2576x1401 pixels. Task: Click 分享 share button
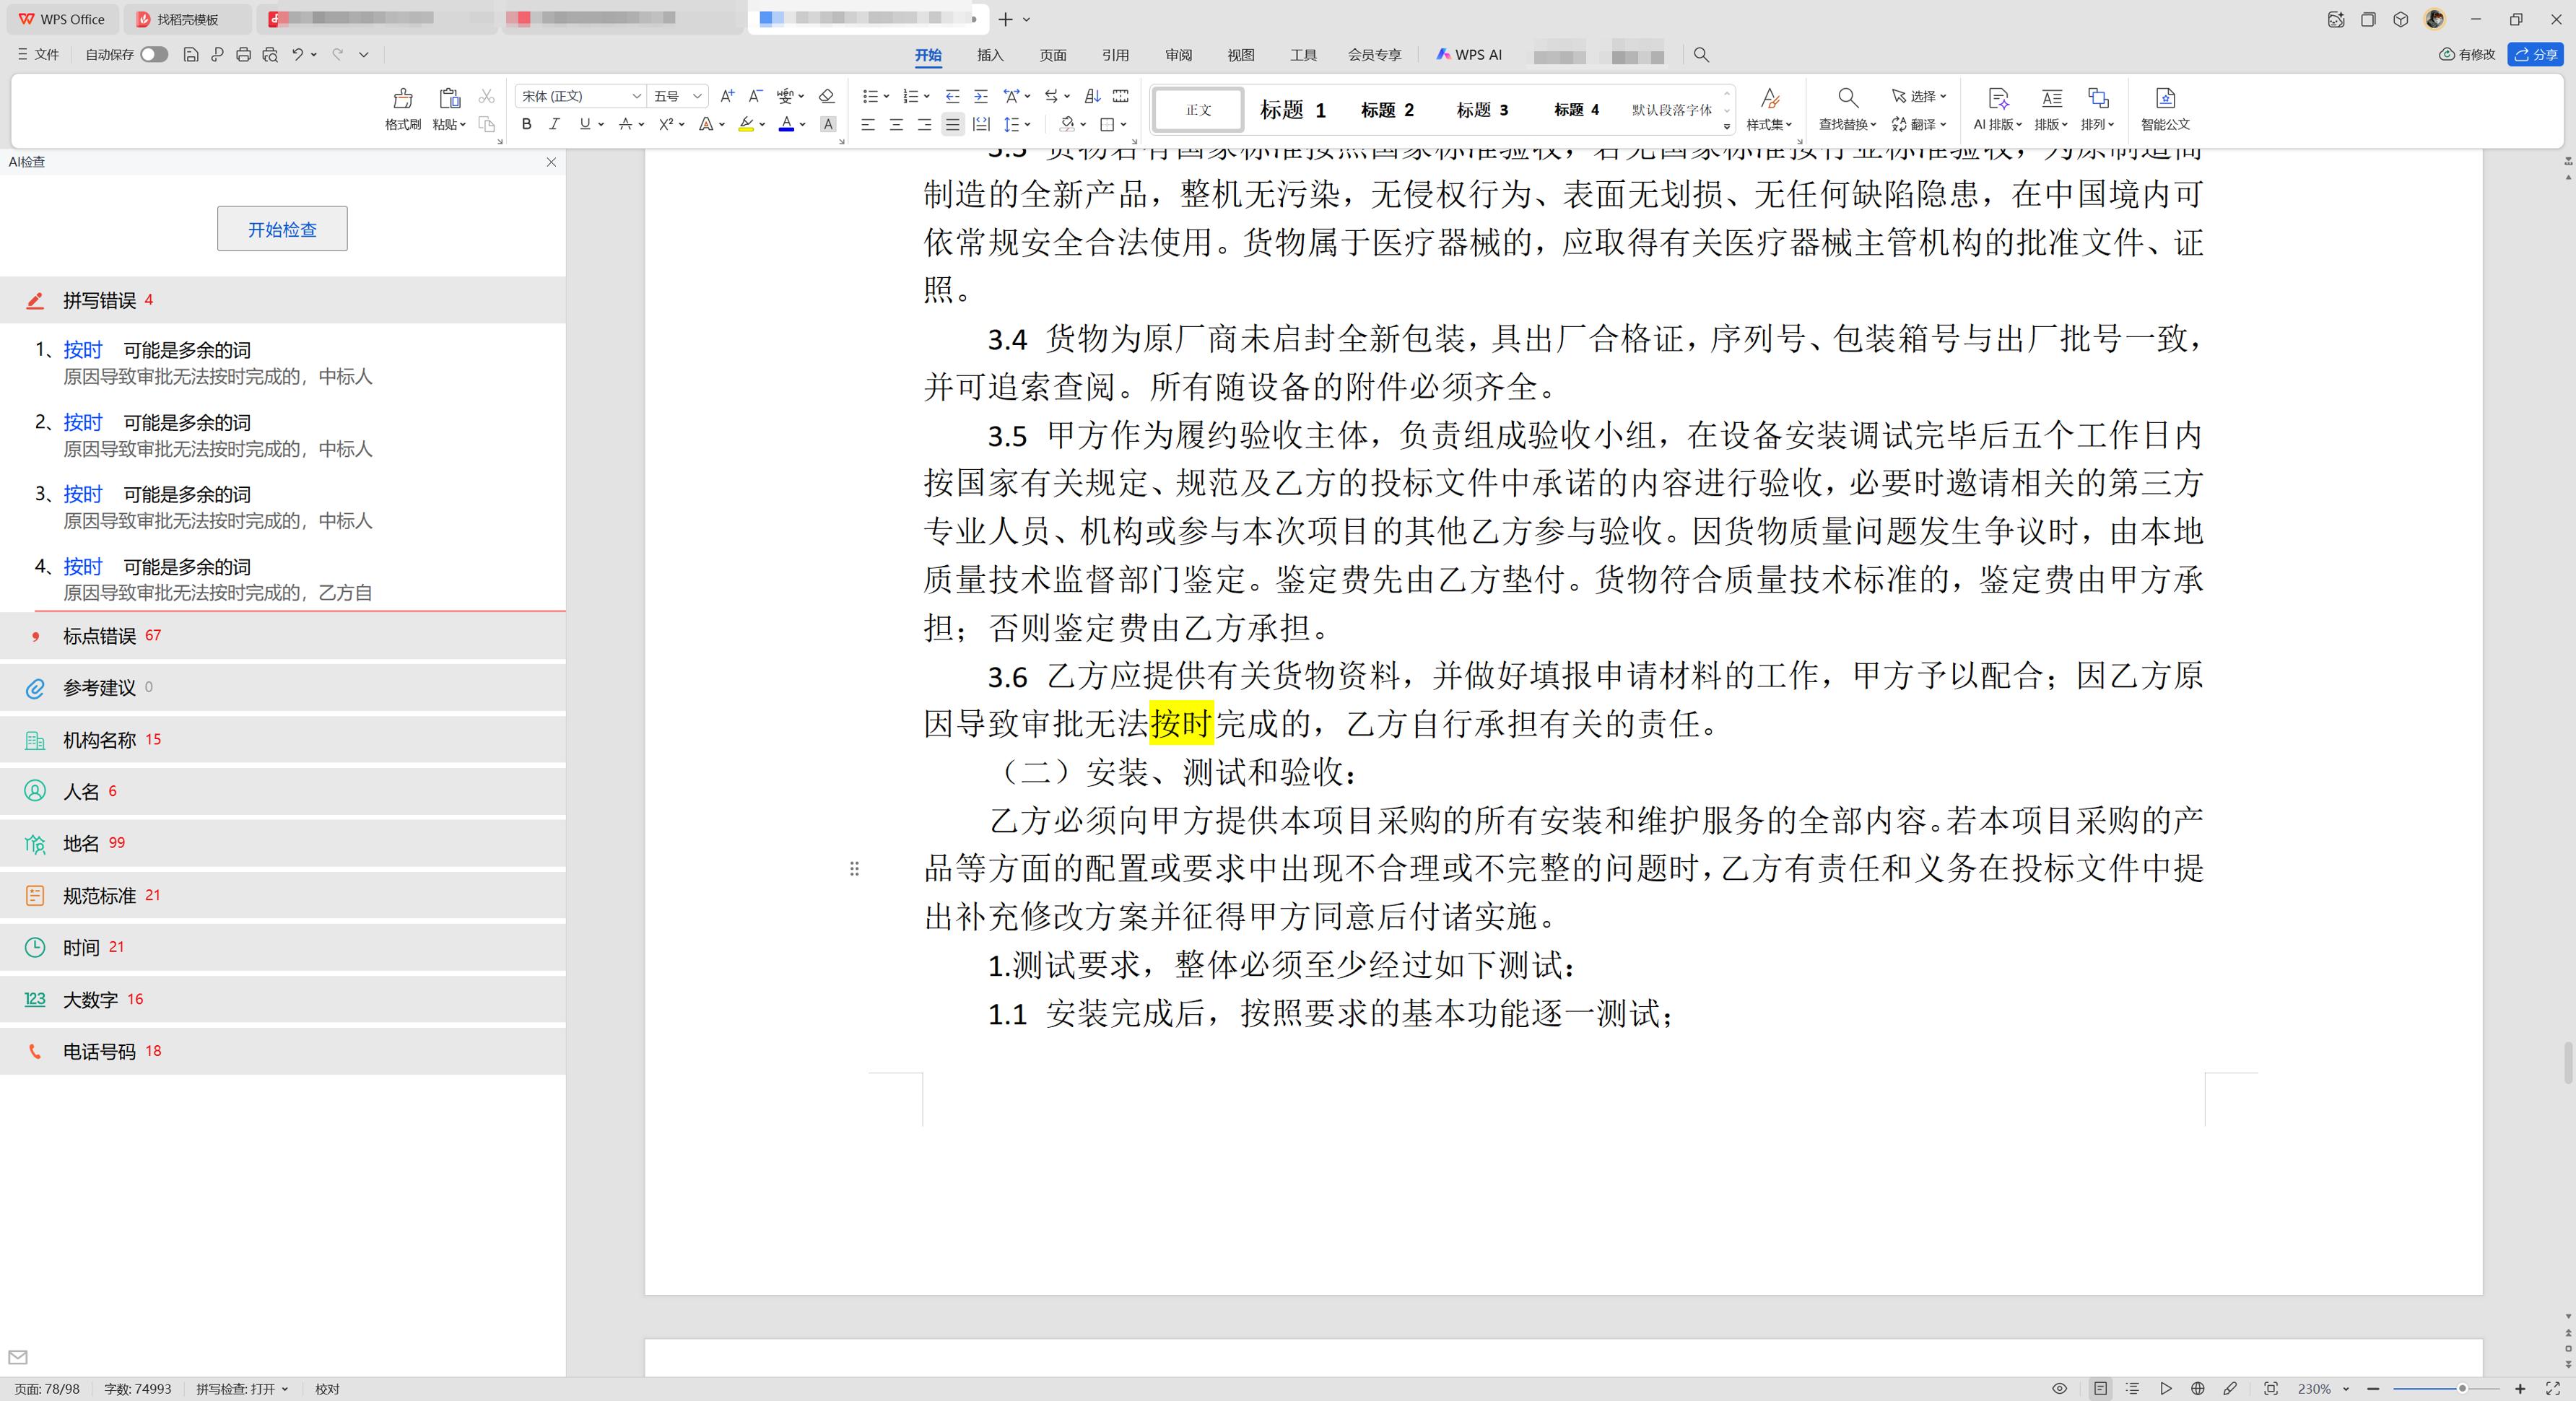coord(2535,55)
